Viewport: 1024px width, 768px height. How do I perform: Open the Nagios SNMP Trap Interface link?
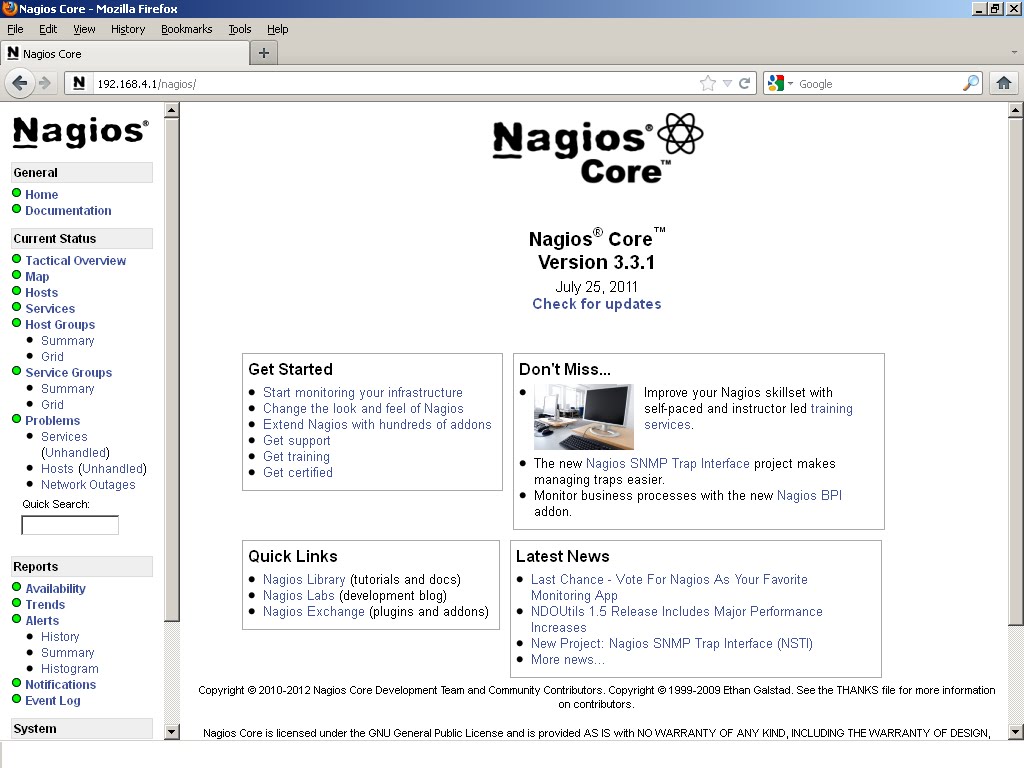point(667,464)
